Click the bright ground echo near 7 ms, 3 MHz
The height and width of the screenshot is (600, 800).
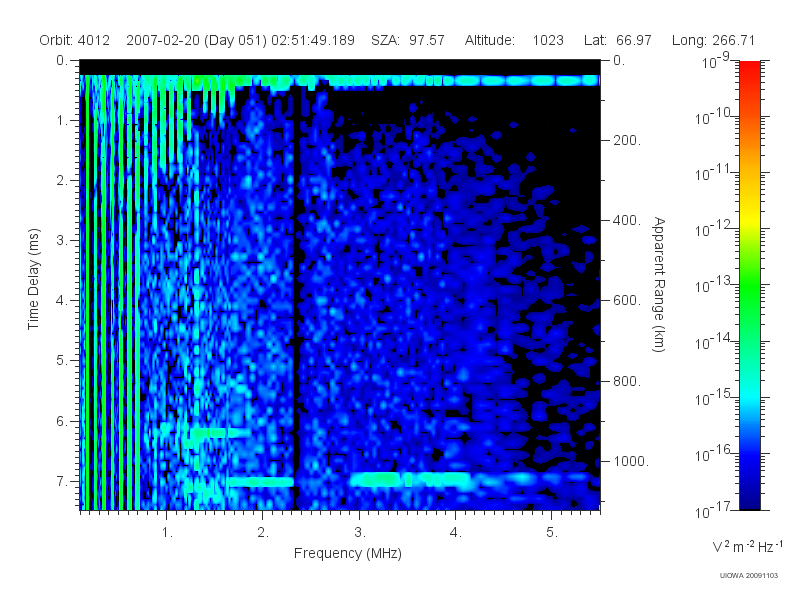click(x=408, y=480)
